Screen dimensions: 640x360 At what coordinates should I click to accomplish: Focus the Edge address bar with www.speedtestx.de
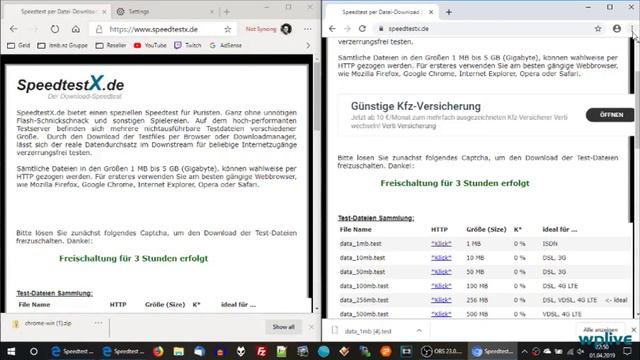click(163, 29)
